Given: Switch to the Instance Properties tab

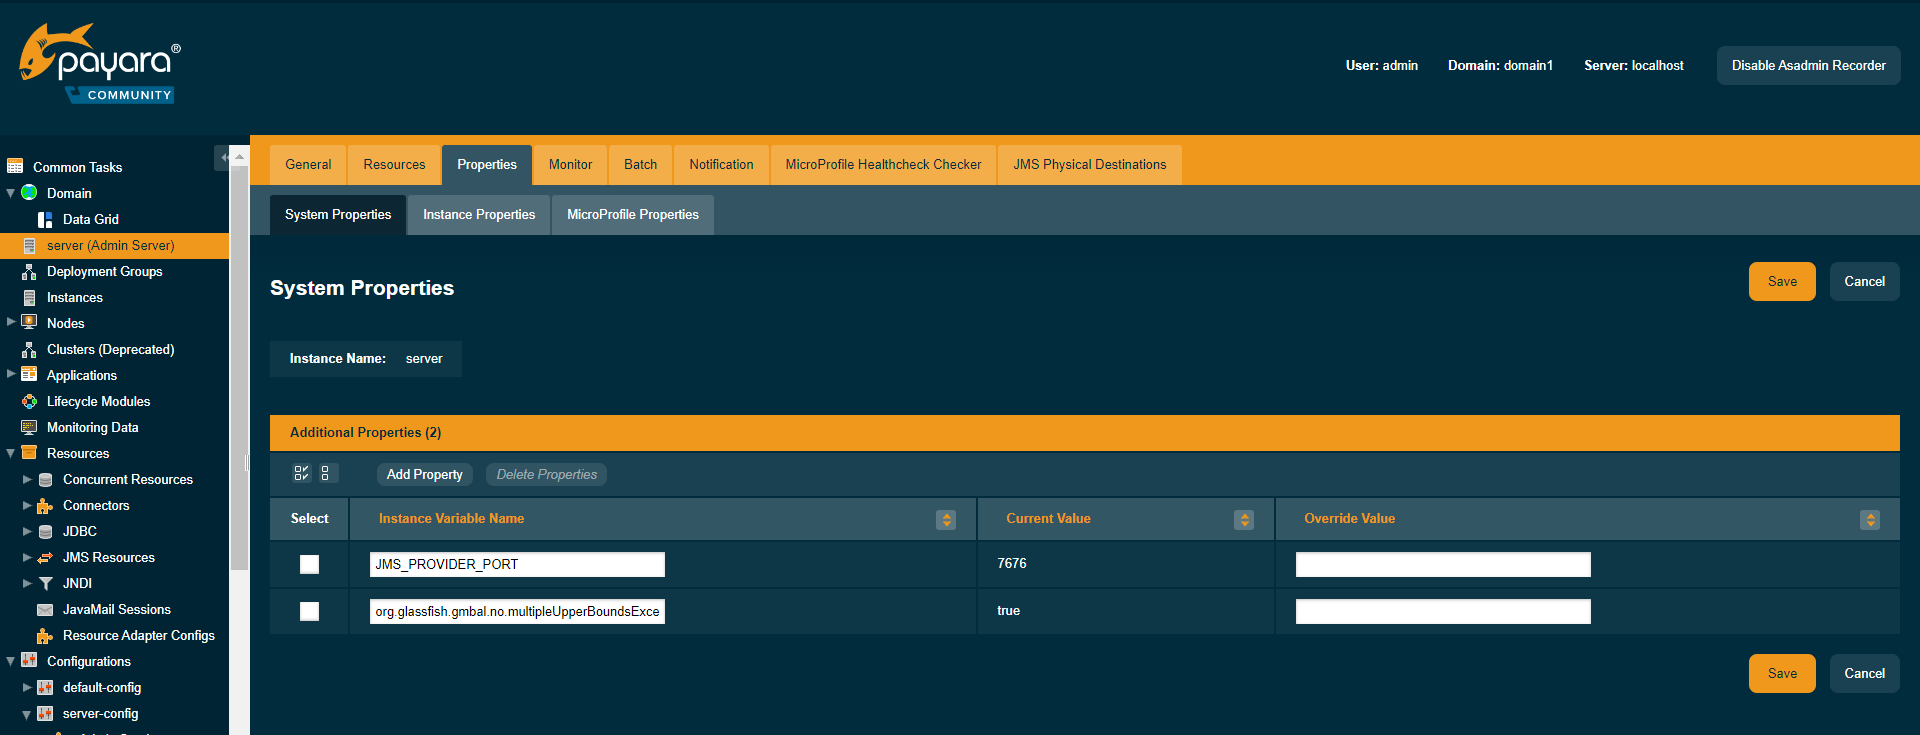Looking at the screenshot, I should pos(479,215).
